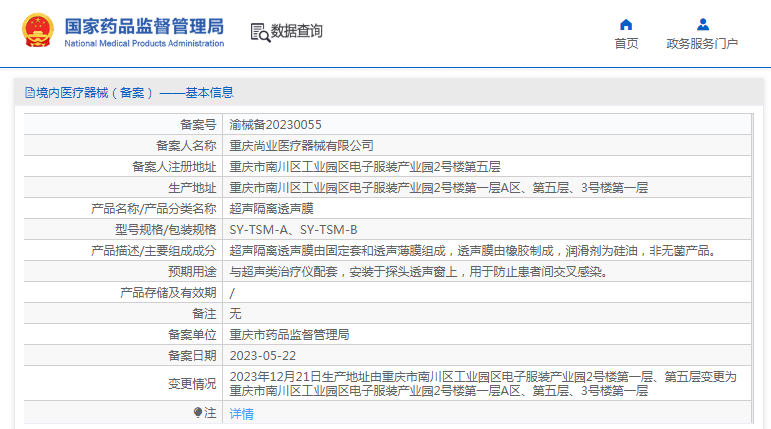Select the 备案日期 label cell
This screenshot has height=429, width=771.
123,356
